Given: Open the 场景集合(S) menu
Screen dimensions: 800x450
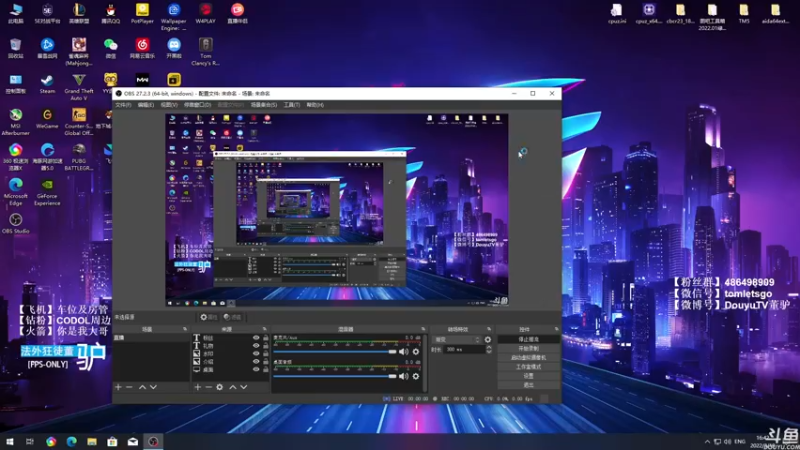Looking at the screenshot, I should click(x=264, y=105).
